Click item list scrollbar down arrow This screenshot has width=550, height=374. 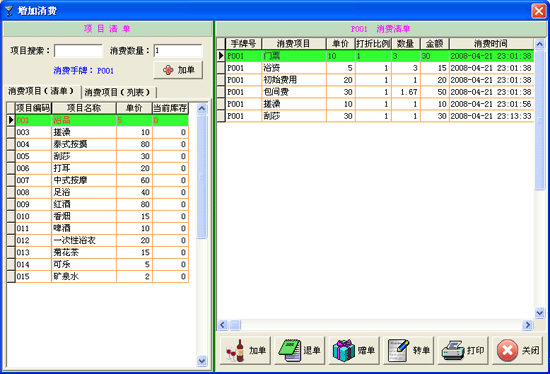pos(202,360)
